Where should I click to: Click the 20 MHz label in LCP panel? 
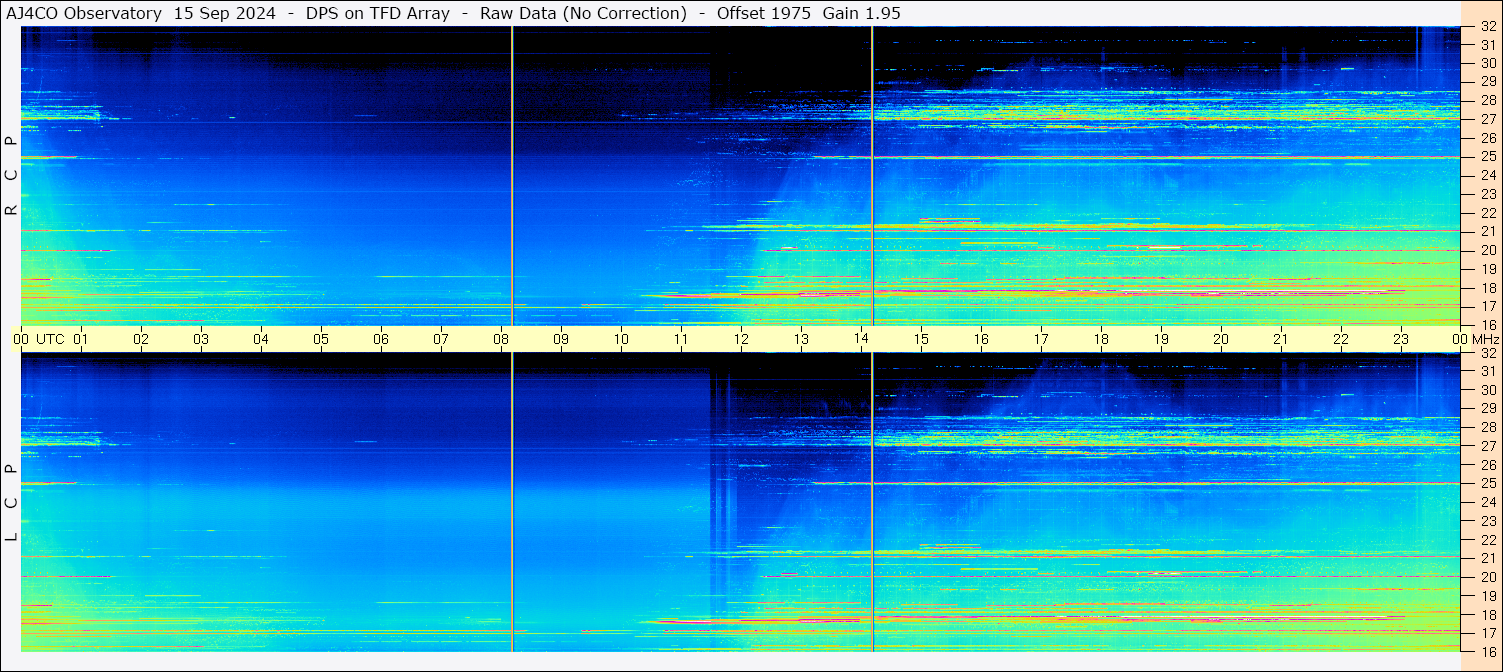1487,577
